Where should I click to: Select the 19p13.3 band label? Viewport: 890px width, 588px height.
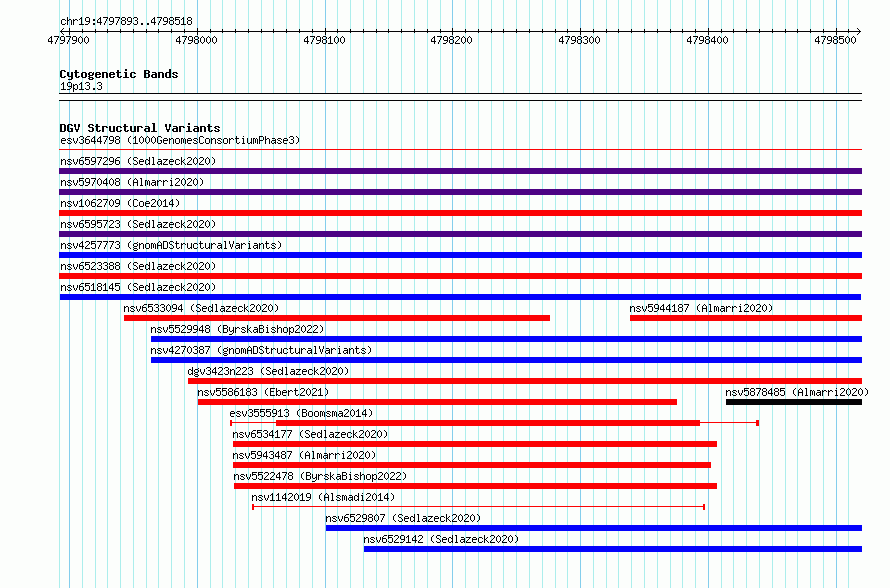click(x=81, y=86)
